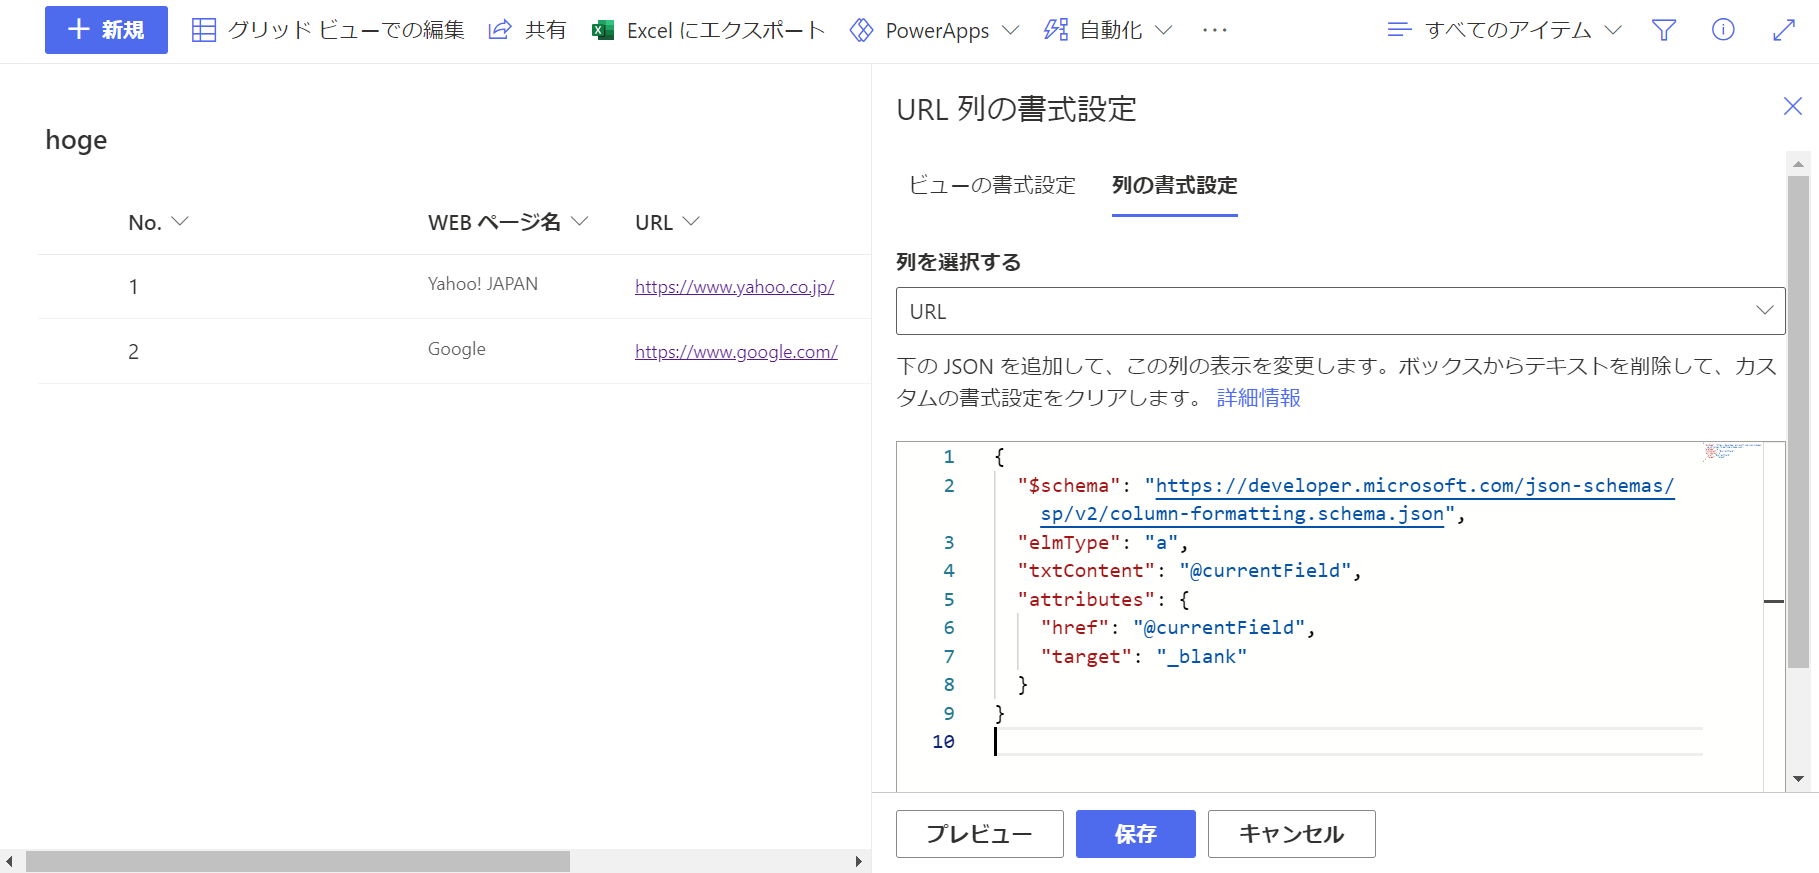This screenshot has width=1819, height=873.
Task: Click the right scroll arrow of list scrollbar
Action: (x=859, y=862)
